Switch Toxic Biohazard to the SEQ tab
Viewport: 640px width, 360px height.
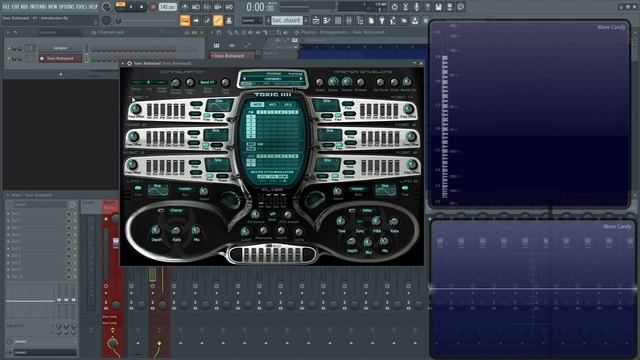click(288, 104)
